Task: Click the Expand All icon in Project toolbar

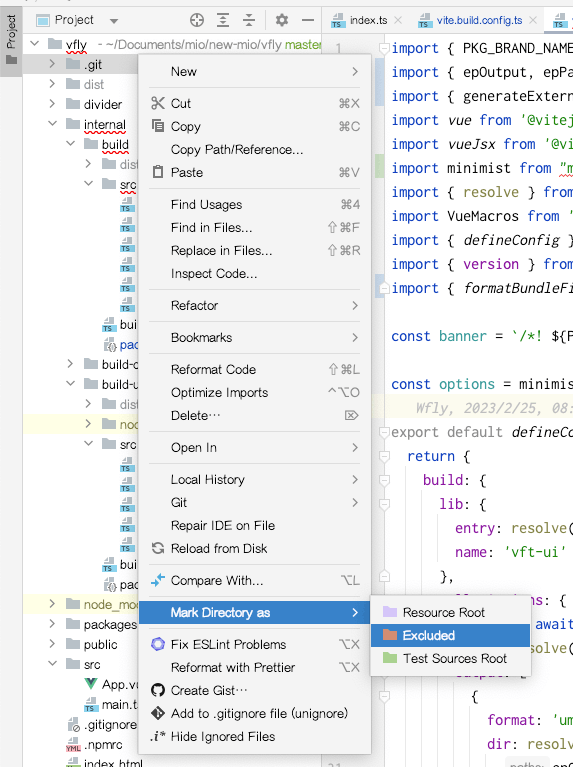Action: [223, 20]
